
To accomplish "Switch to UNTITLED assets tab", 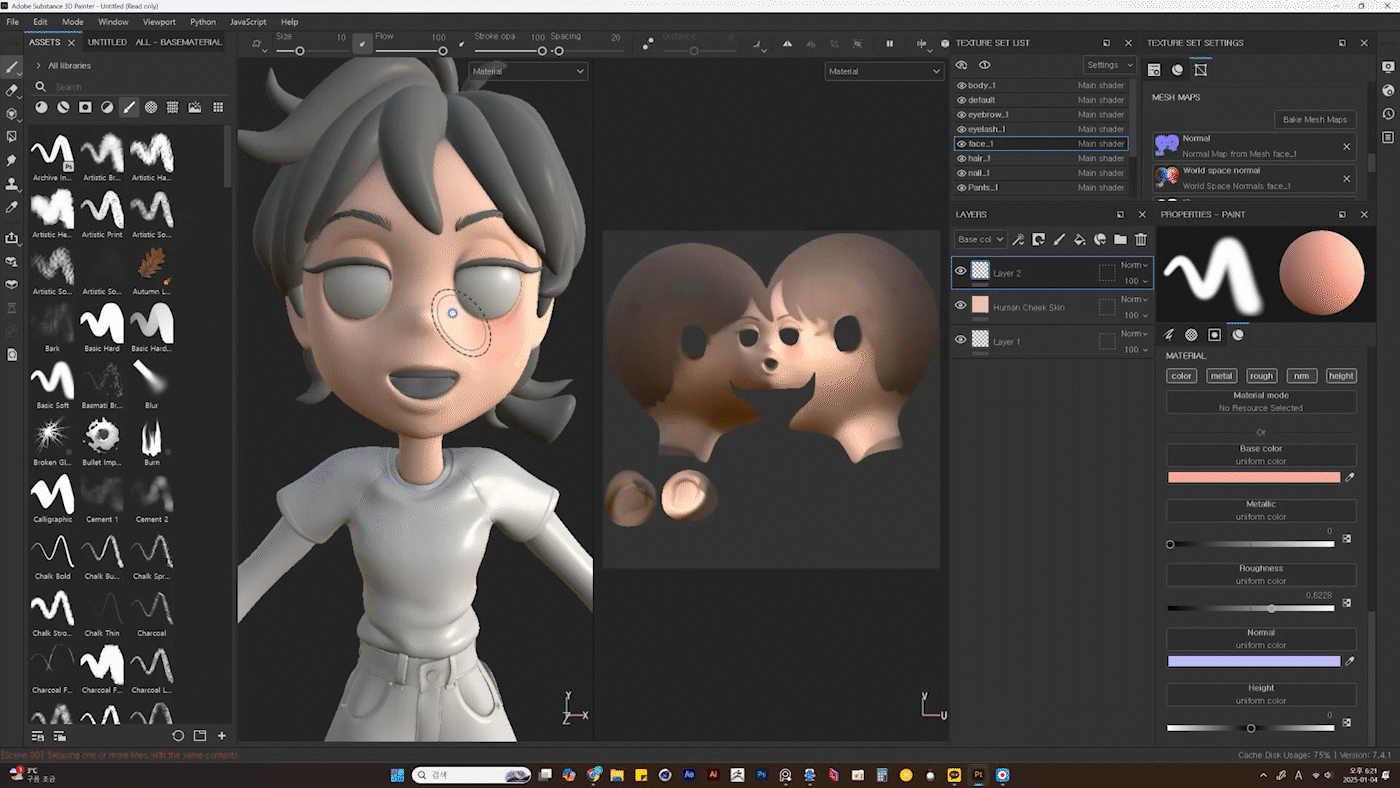I will click(107, 42).
